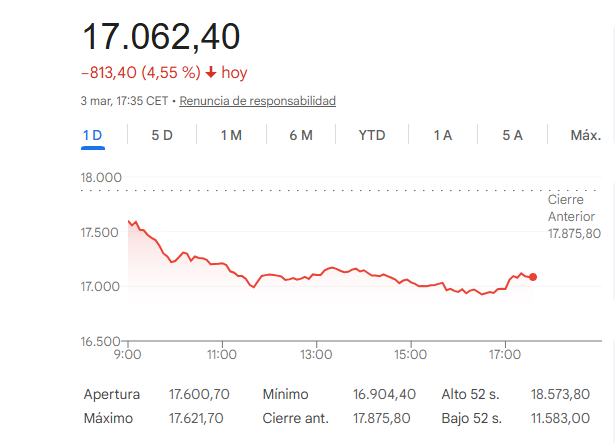Screen dimensions: 615x443
Task: Click the red down arrow icon
Action: (211, 73)
